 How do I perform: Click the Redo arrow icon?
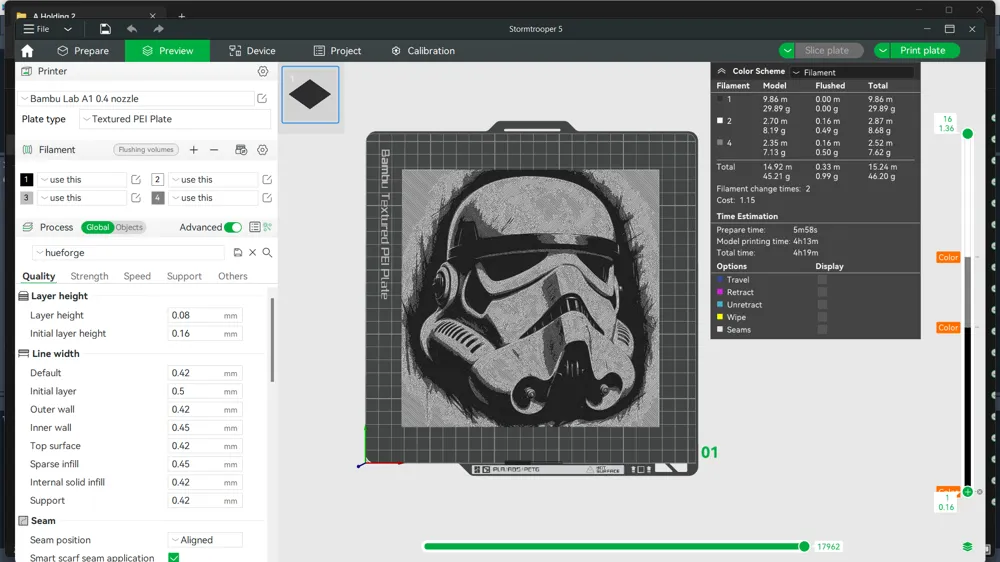(158, 29)
